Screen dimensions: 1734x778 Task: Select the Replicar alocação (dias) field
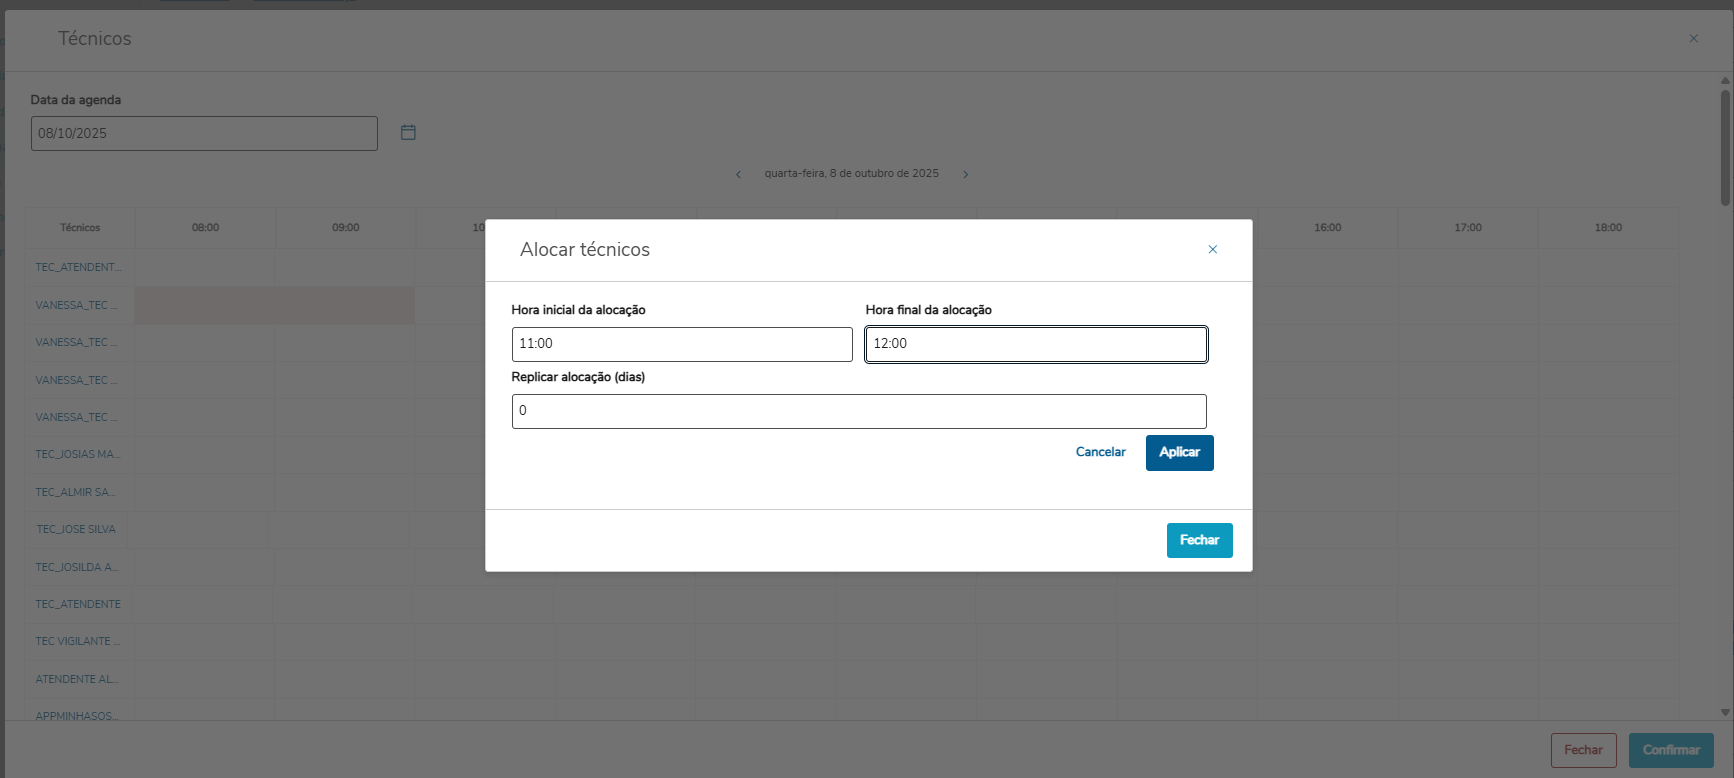[858, 411]
